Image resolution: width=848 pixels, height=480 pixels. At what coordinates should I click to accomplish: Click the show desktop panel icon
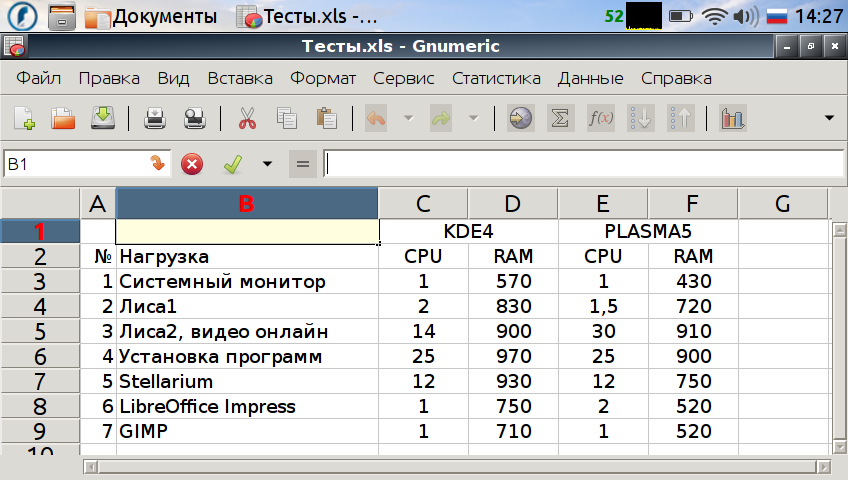62,16
